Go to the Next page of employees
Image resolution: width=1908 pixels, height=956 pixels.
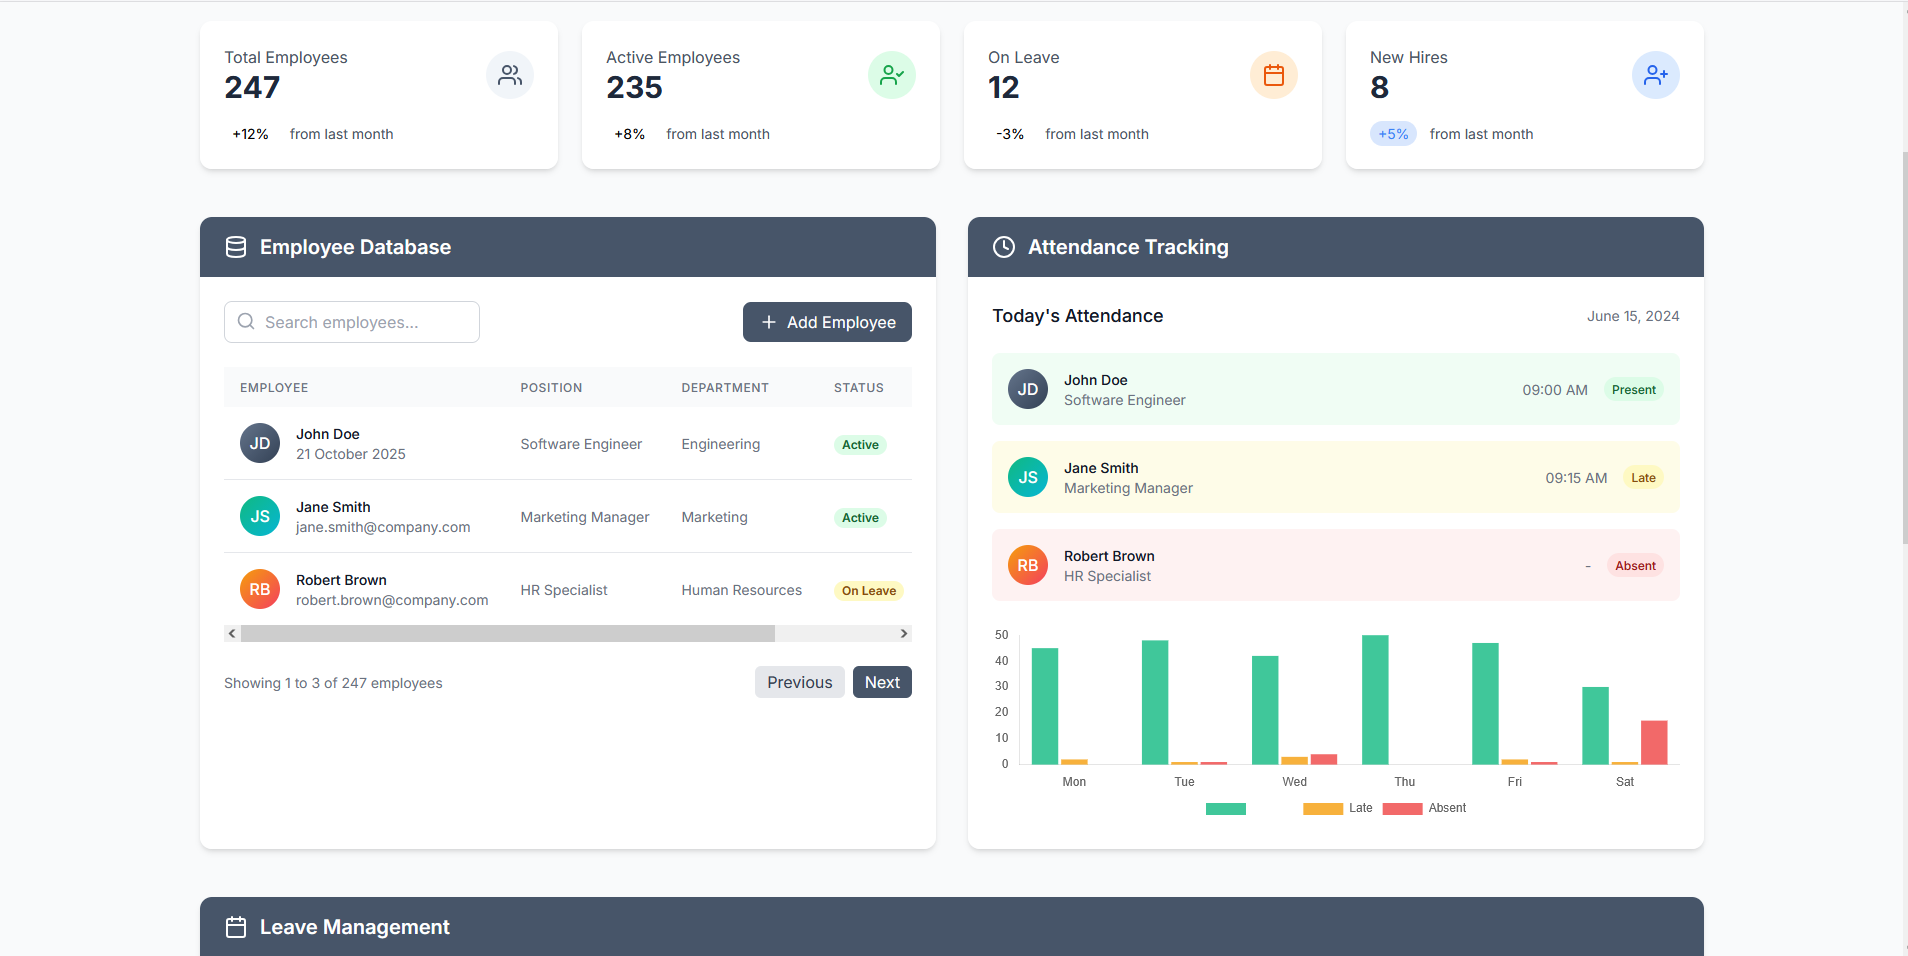click(x=882, y=682)
